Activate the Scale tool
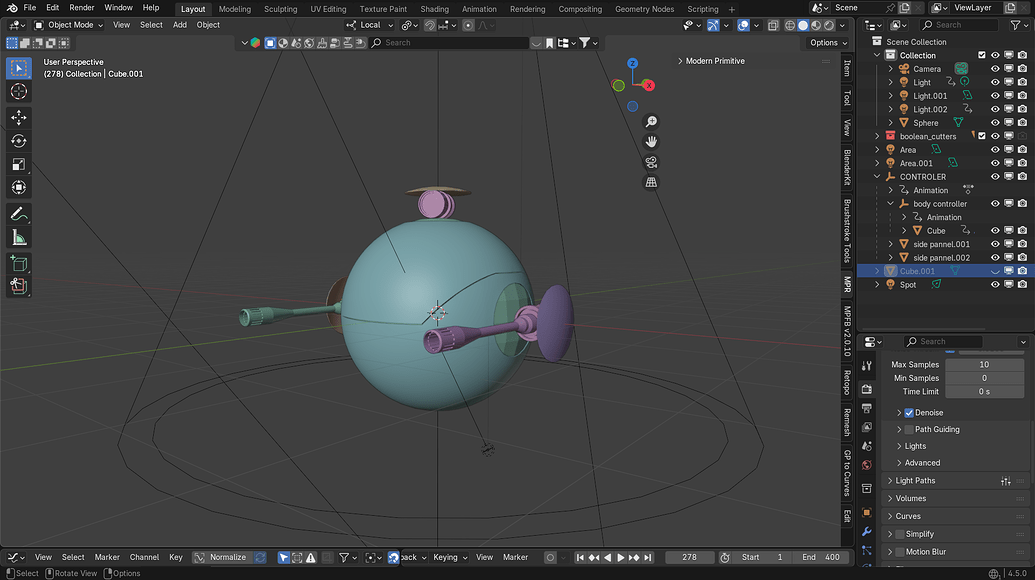The image size is (1035, 580). coord(18,164)
